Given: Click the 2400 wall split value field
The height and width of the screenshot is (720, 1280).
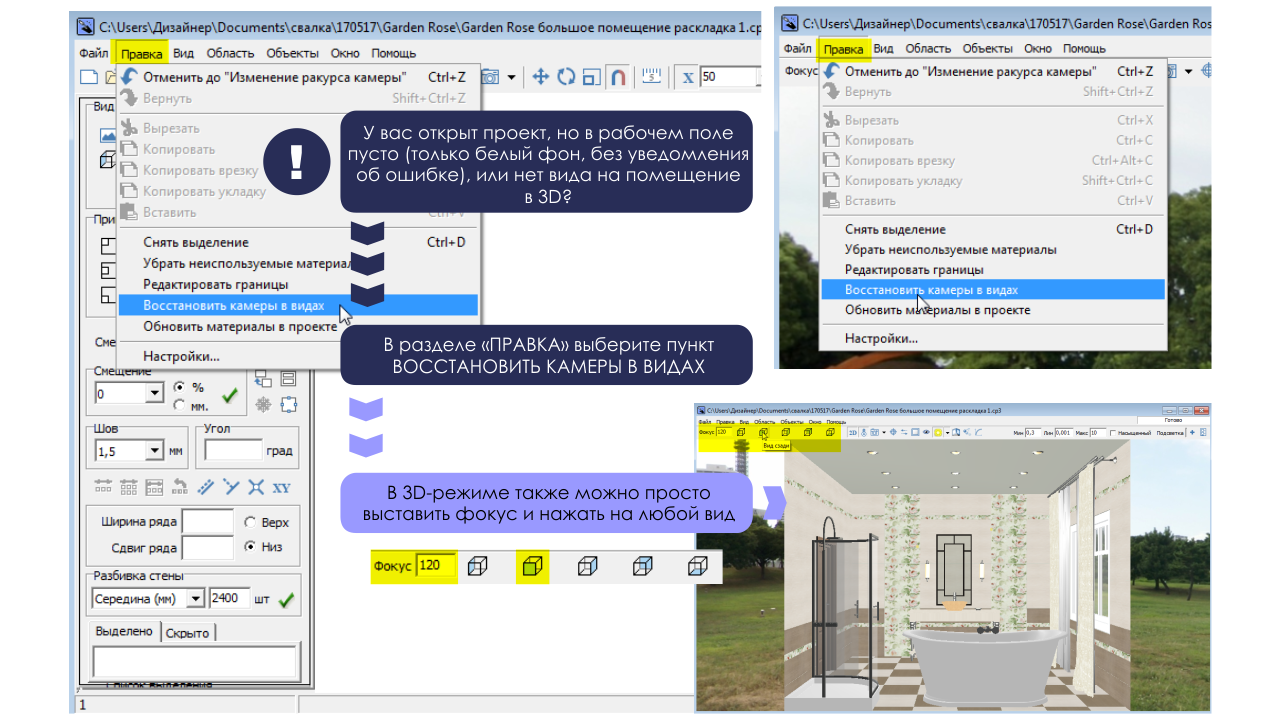Looking at the screenshot, I should (230, 598).
